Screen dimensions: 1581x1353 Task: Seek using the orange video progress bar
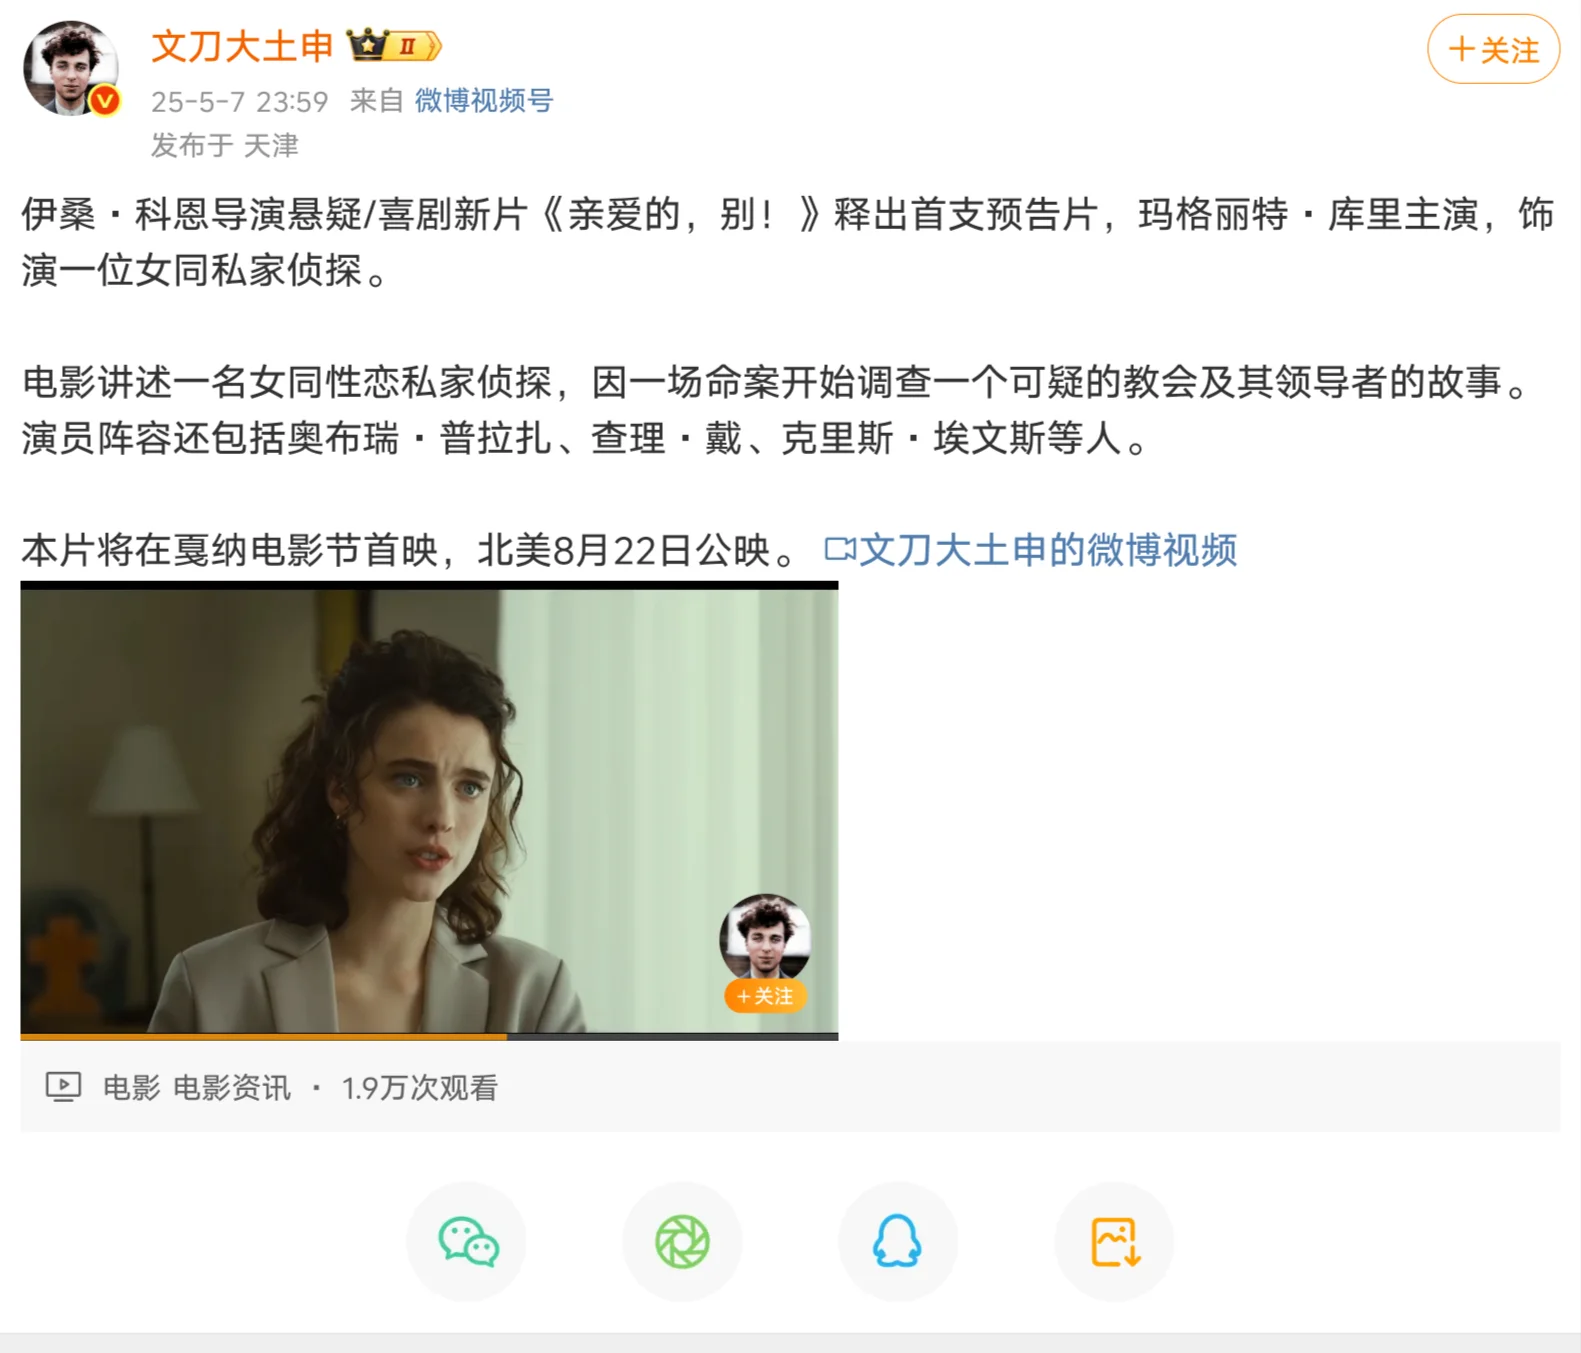click(x=429, y=1037)
